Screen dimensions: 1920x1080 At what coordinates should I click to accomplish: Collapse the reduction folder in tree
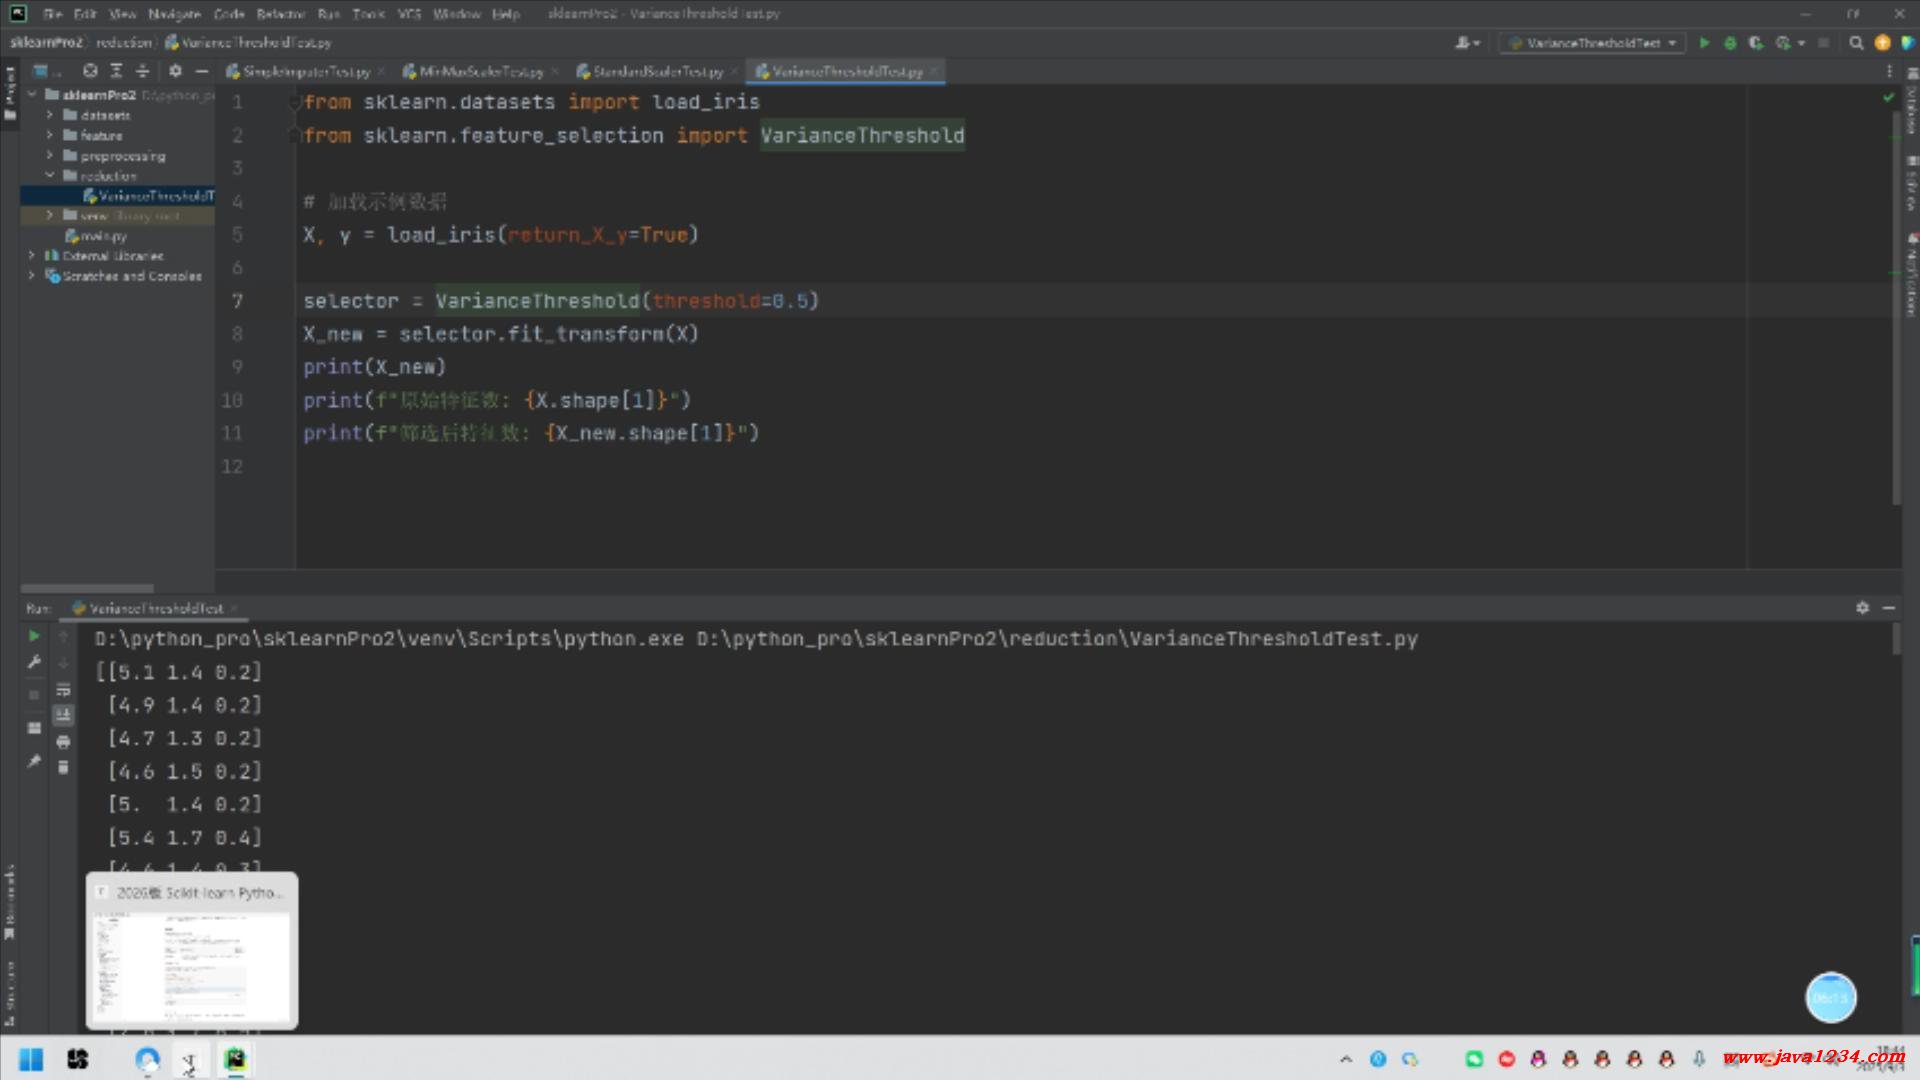click(x=49, y=176)
